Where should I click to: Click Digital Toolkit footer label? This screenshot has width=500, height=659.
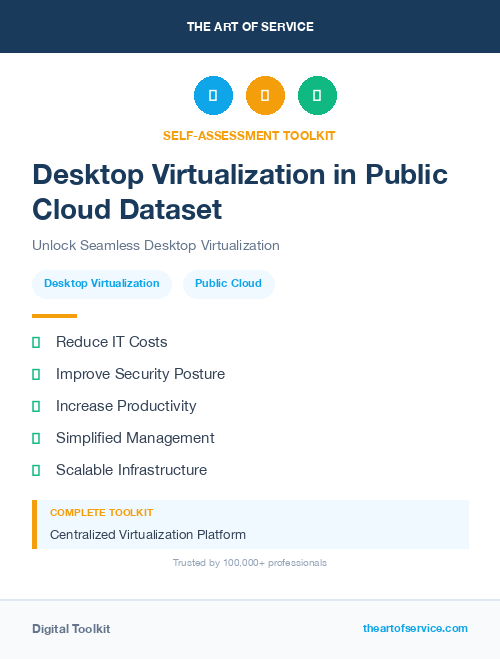tap(71, 629)
